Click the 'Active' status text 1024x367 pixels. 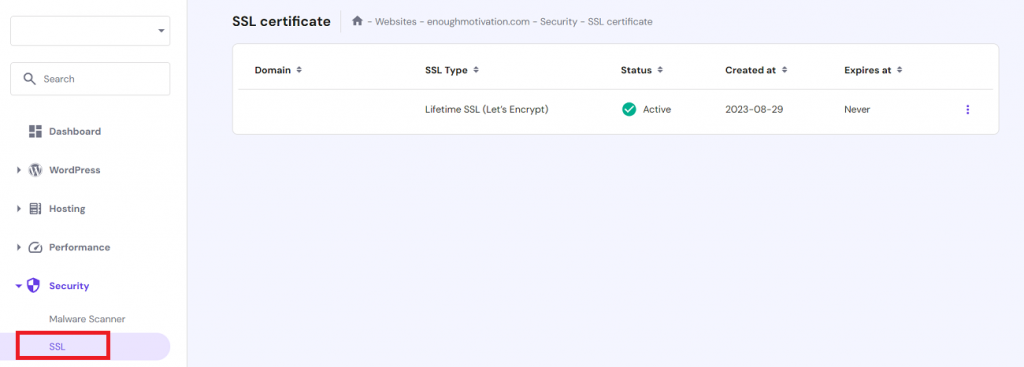coord(657,110)
